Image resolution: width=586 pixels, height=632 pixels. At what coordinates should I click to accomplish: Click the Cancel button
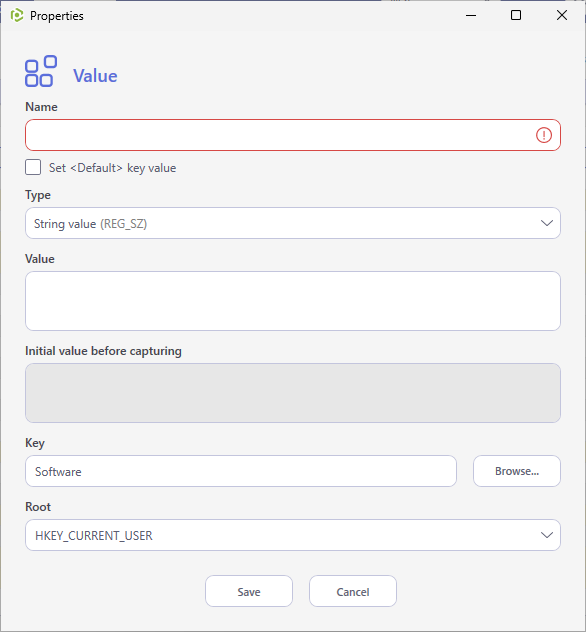(x=353, y=591)
